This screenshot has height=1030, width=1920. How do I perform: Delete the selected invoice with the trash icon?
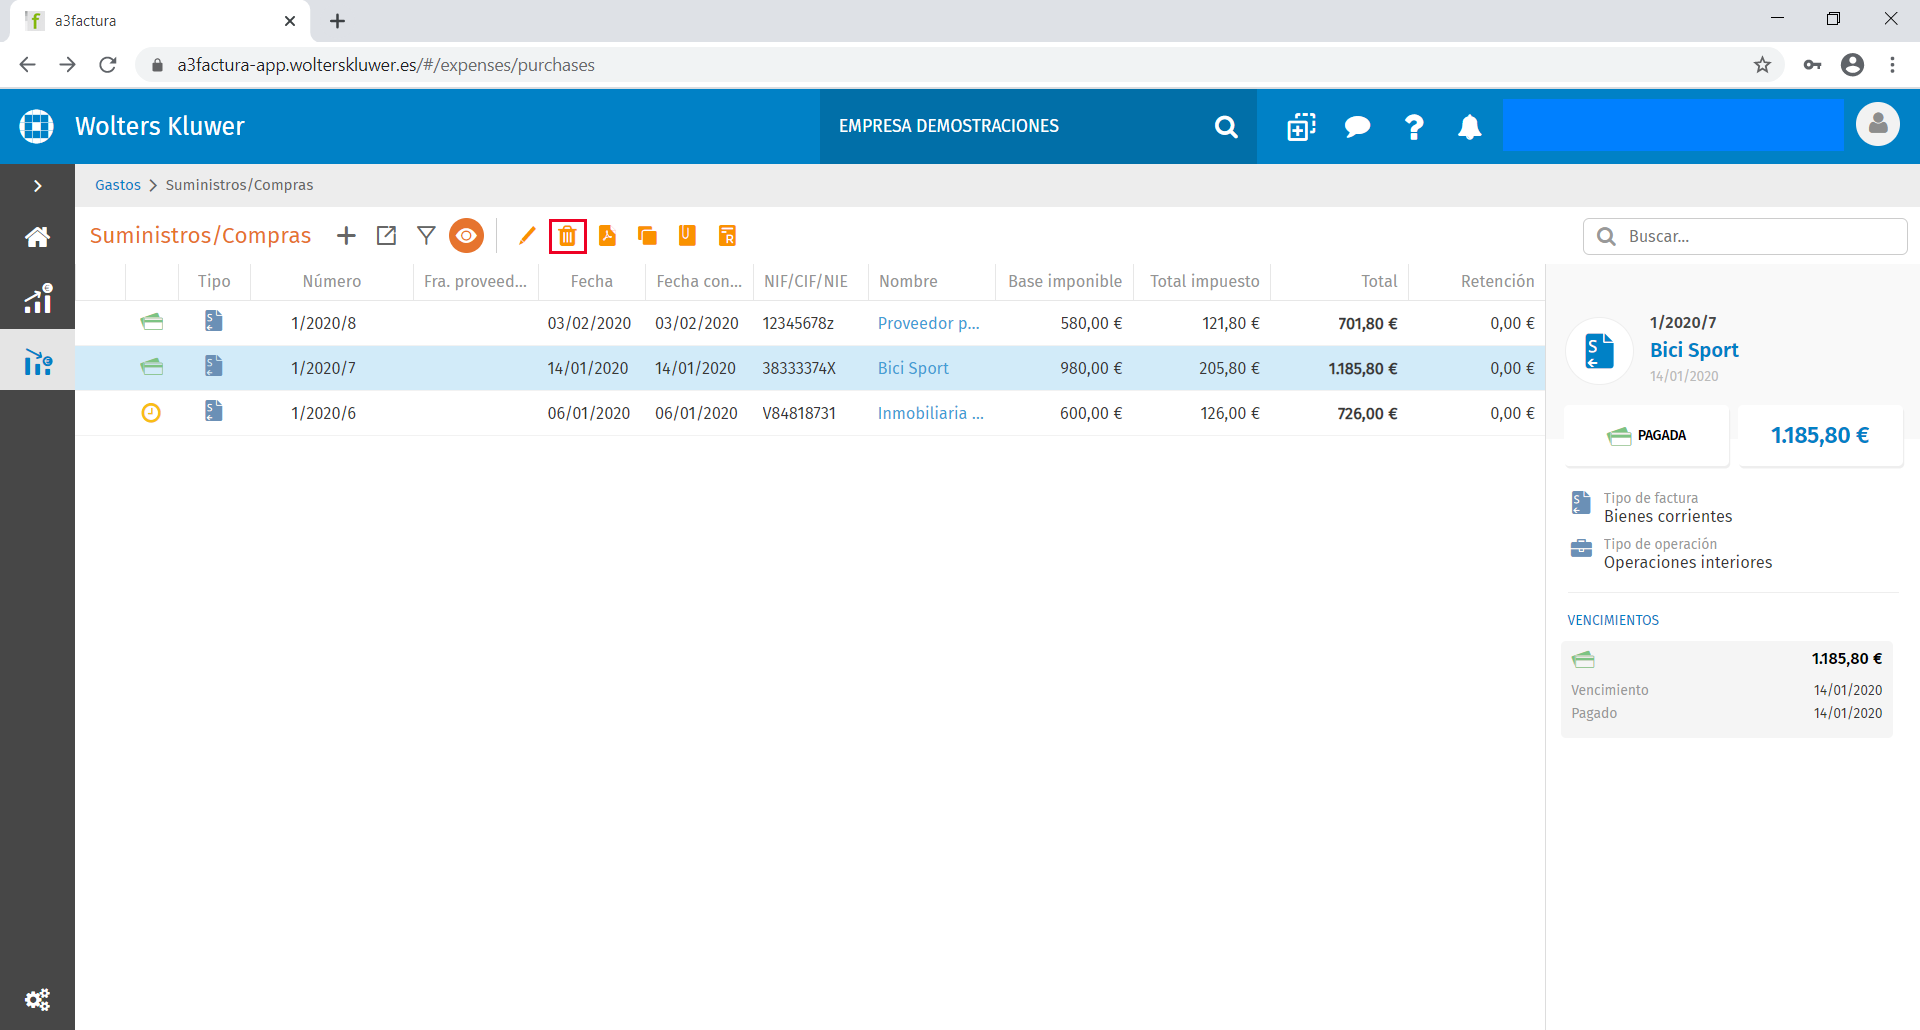[x=568, y=236]
